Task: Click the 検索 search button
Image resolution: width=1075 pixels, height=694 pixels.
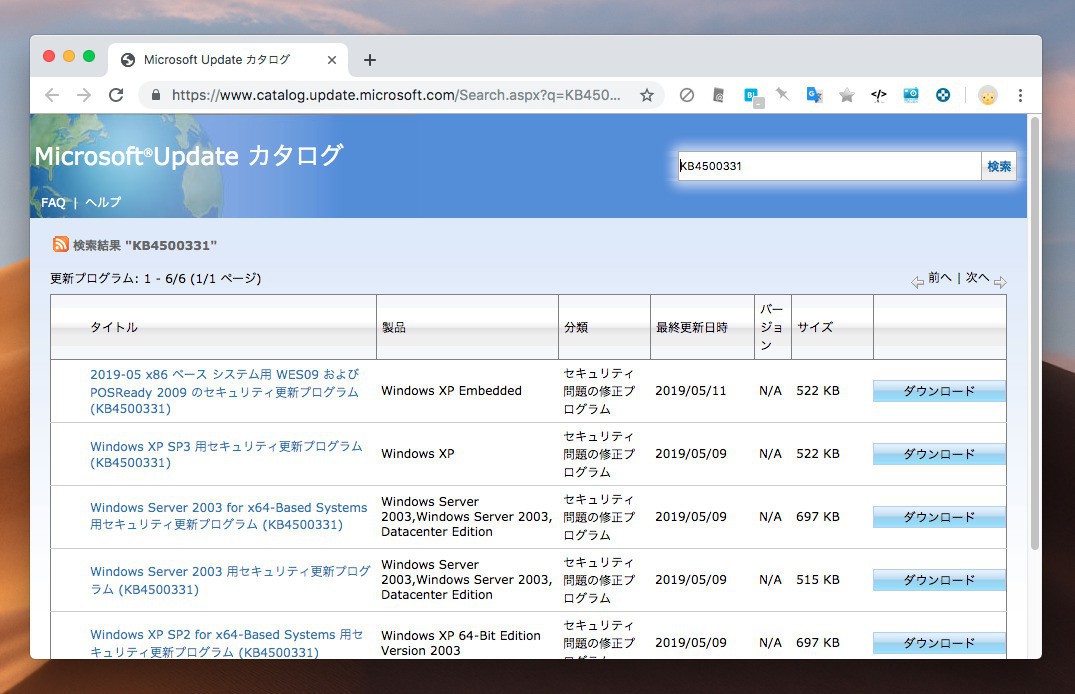Action: tap(998, 167)
